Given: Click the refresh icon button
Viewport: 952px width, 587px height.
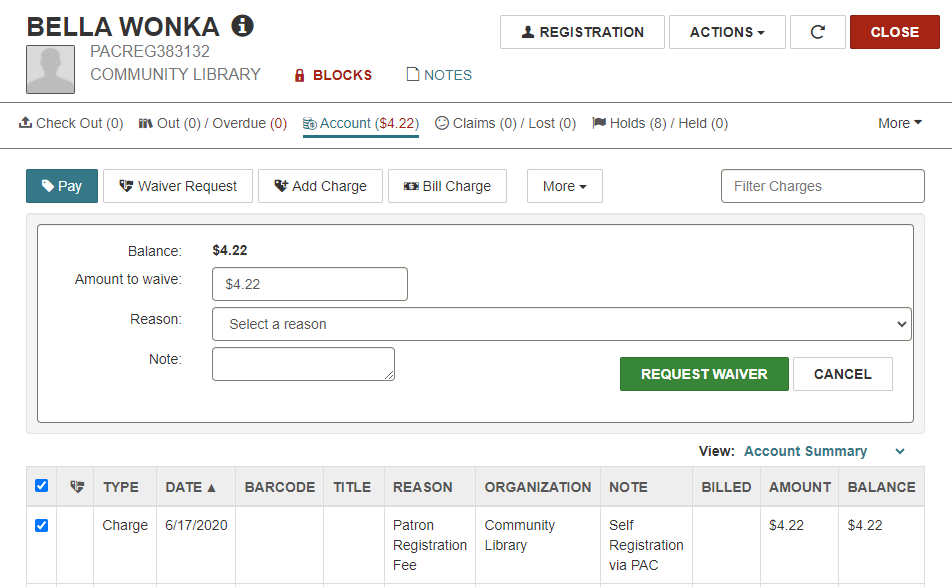Looking at the screenshot, I should (x=817, y=32).
